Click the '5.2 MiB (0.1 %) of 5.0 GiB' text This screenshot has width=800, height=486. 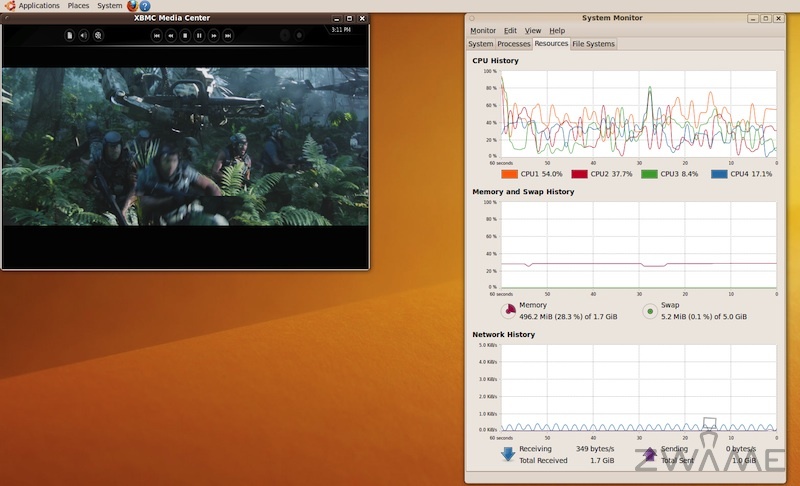pyautogui.click(x=704, y=317)
